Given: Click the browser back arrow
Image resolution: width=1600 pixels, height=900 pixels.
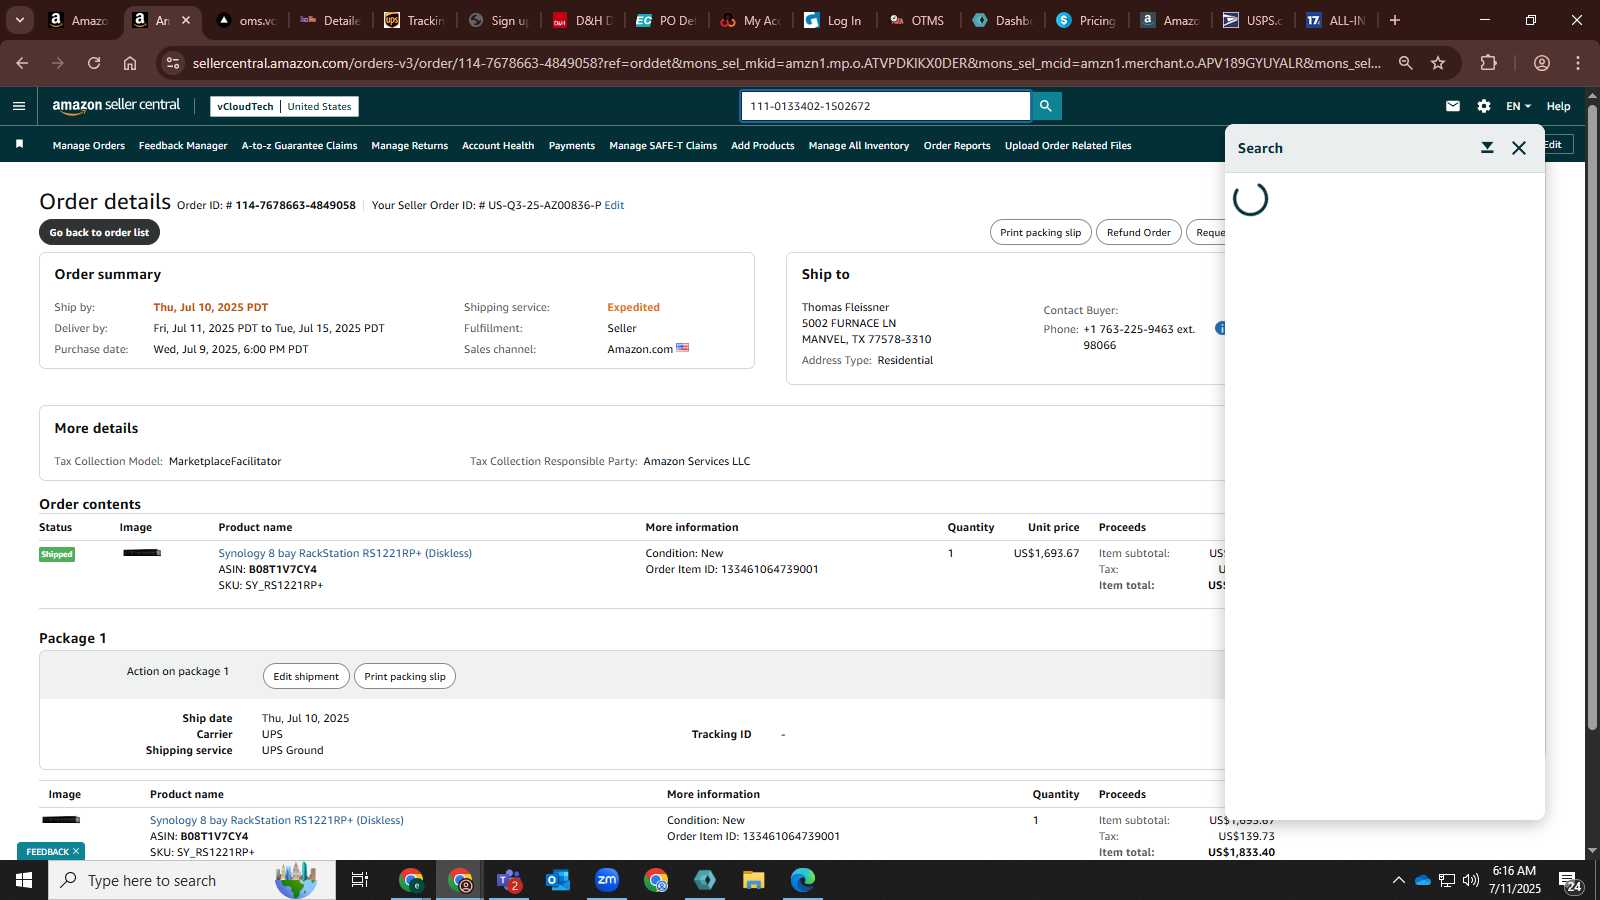Looking at the screenshot, I should 22,63.
